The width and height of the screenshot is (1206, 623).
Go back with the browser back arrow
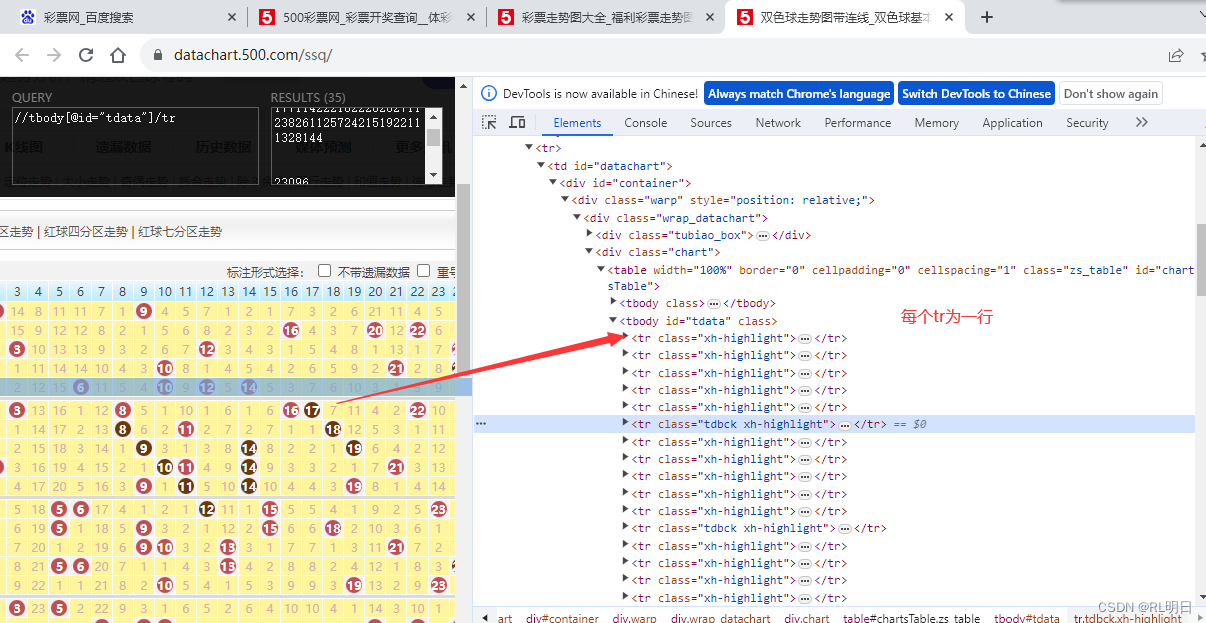pos(22,55)
